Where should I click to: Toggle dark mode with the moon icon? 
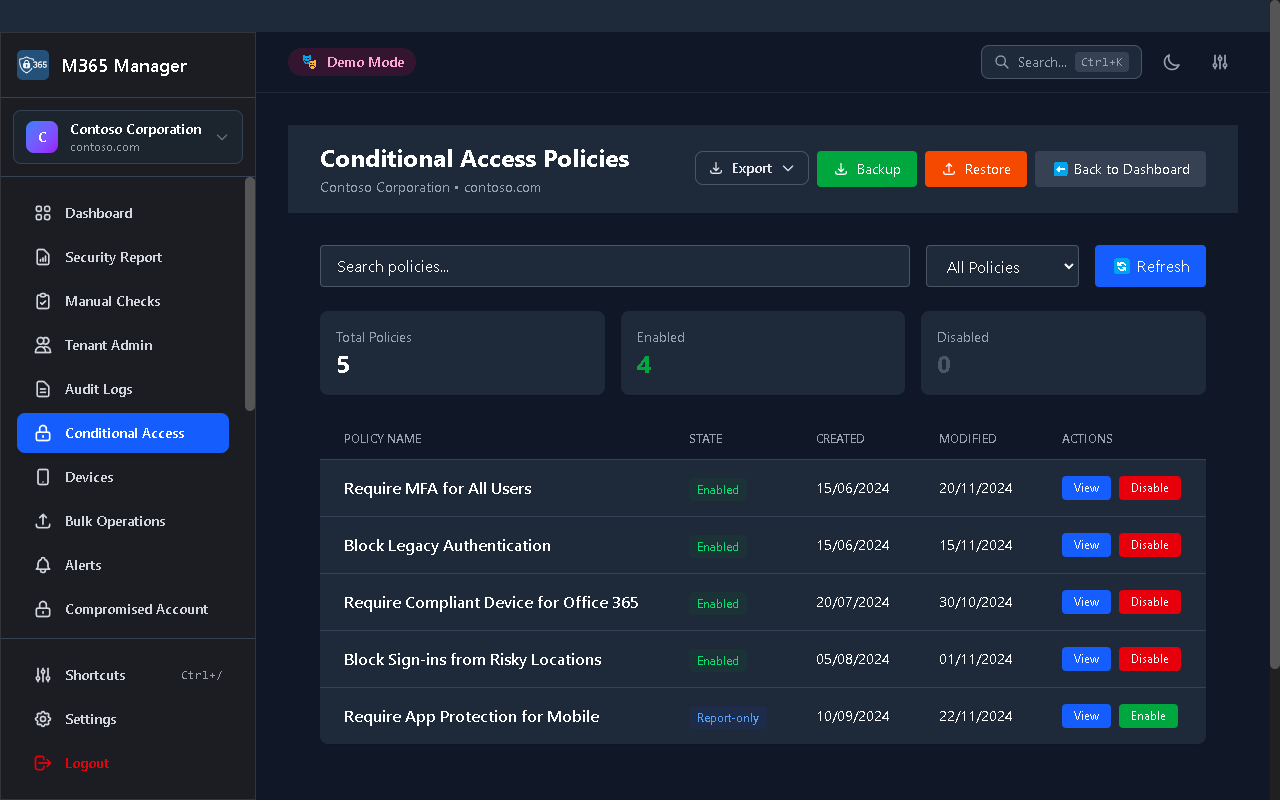tap(1171, 62)
